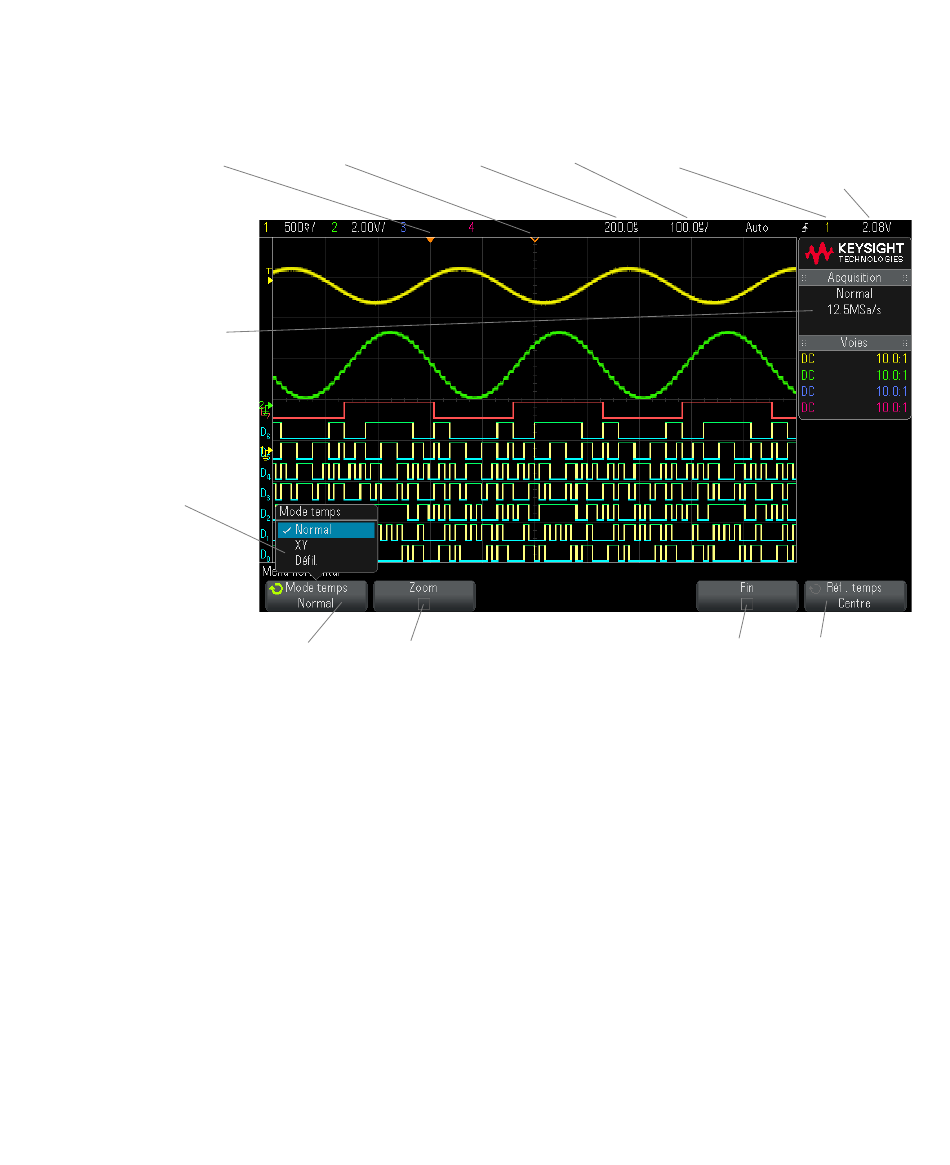
Task: Click the hollow time reference marker
Action: (x=534, y=239)
